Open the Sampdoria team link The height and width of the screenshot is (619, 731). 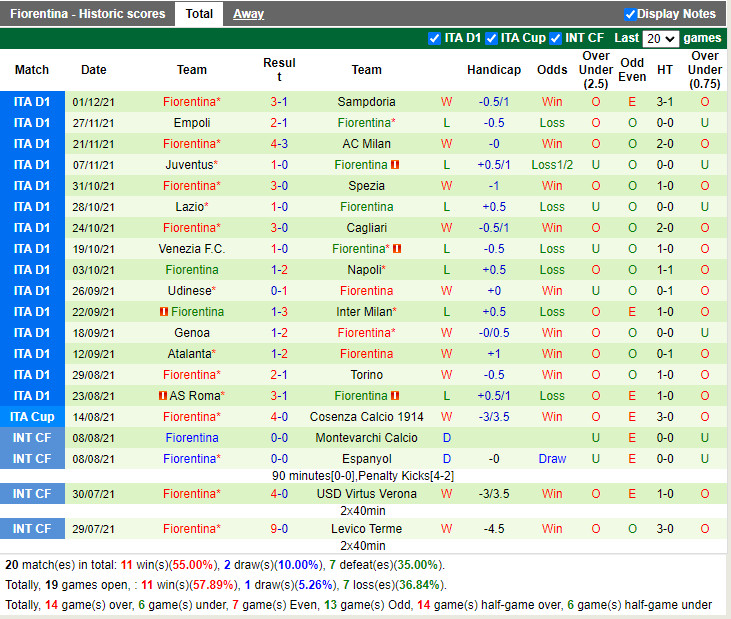pyautogui.click(x=366, y=102)
